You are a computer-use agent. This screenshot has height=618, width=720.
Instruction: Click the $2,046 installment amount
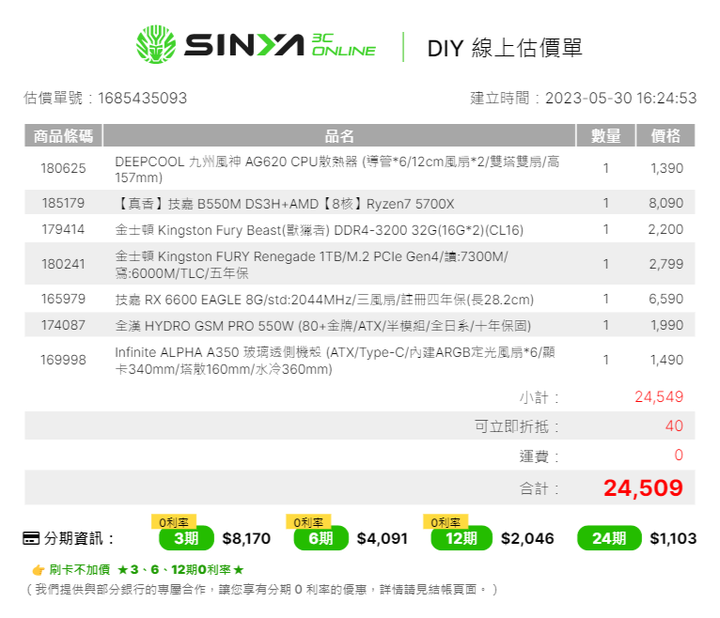(528, 538)
